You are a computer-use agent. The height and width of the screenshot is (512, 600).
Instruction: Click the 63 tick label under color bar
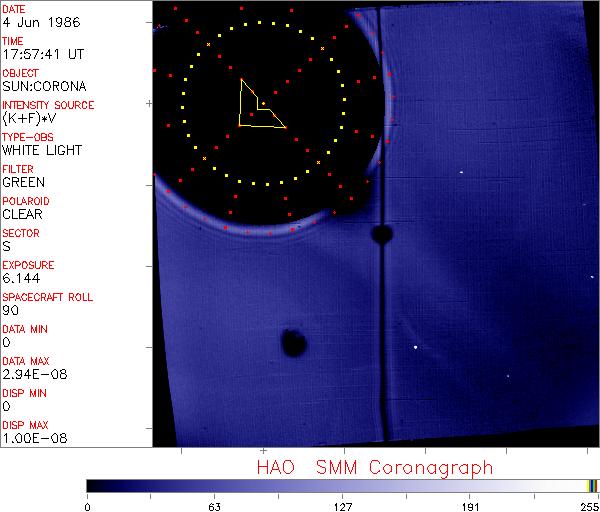(x=215, y=504)
